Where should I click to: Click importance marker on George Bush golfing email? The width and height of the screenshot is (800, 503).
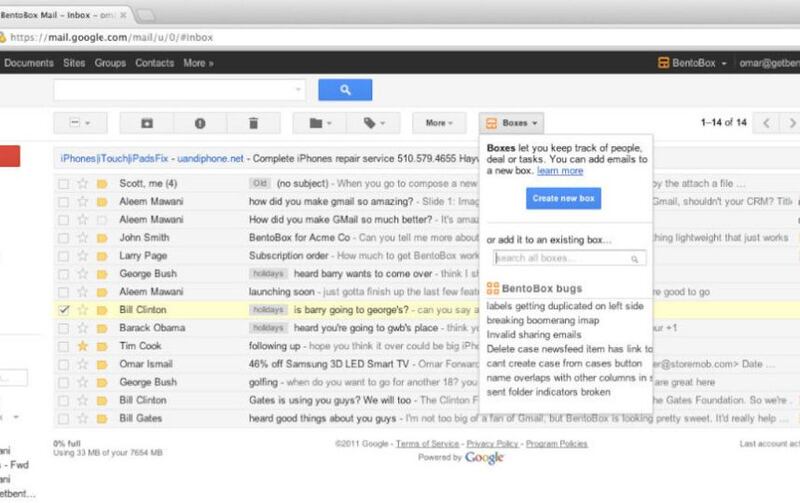(102, 383)
